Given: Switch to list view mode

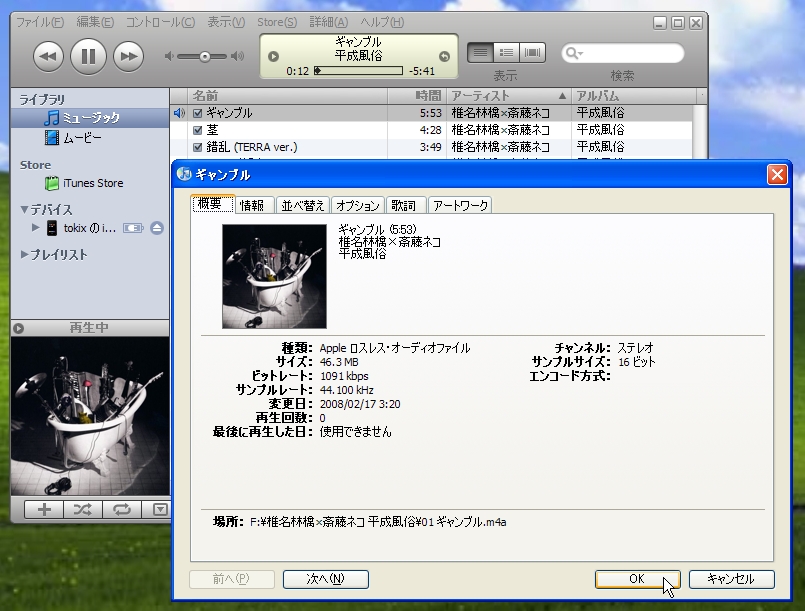Looking at the screenshot, I should pos(480,52).
